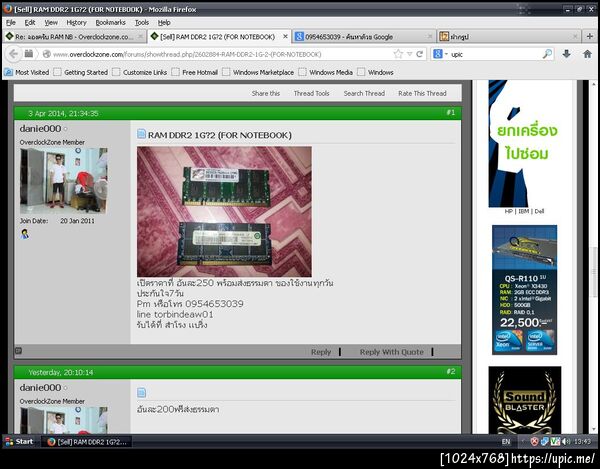Open the Share this dropdown

tap(266, 93)
